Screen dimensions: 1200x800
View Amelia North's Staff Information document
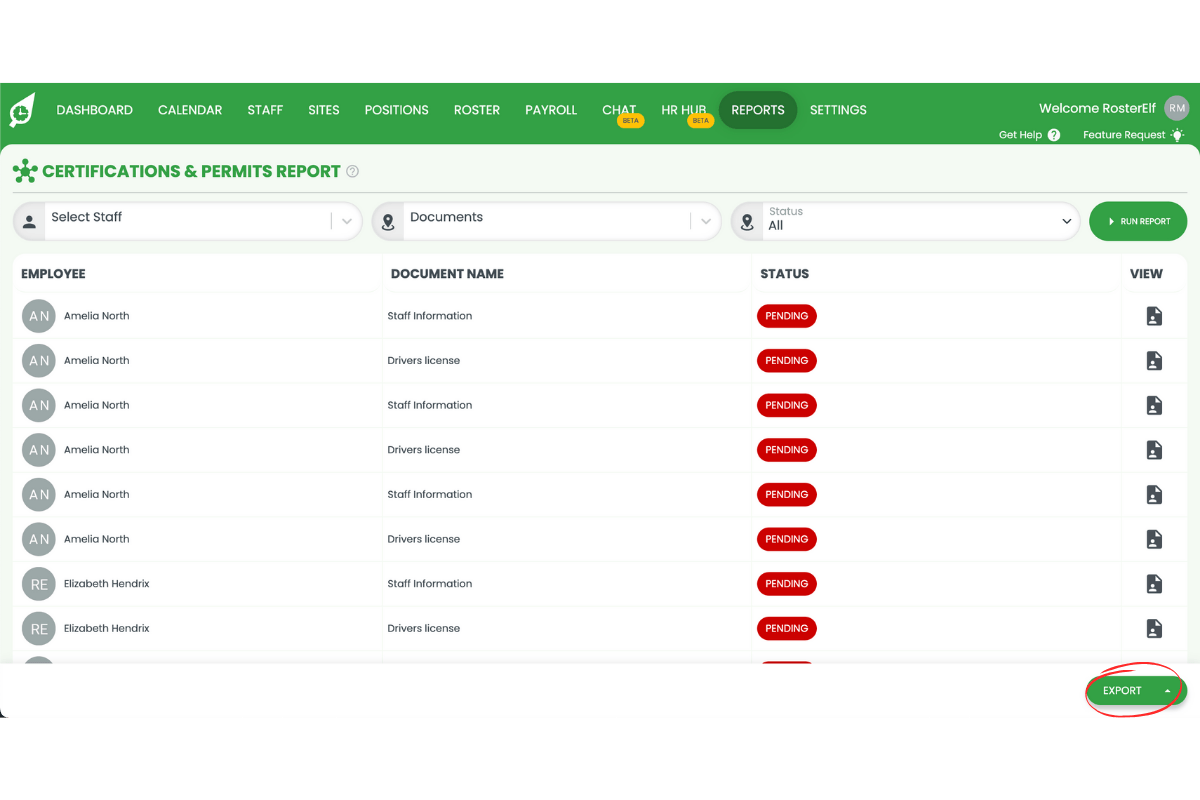1154,315
